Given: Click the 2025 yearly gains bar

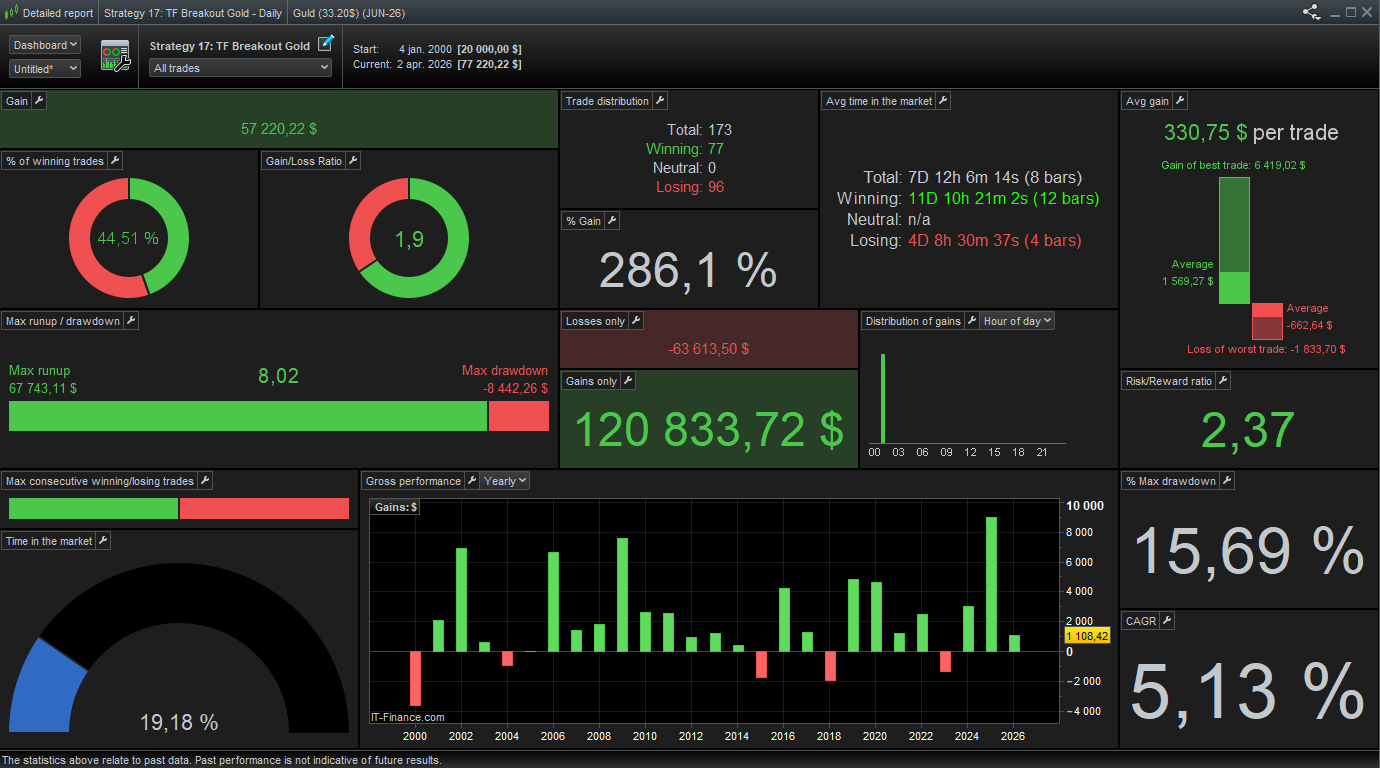Looking at the screenshot, I should pyautogui.click(x=991, y=584).
